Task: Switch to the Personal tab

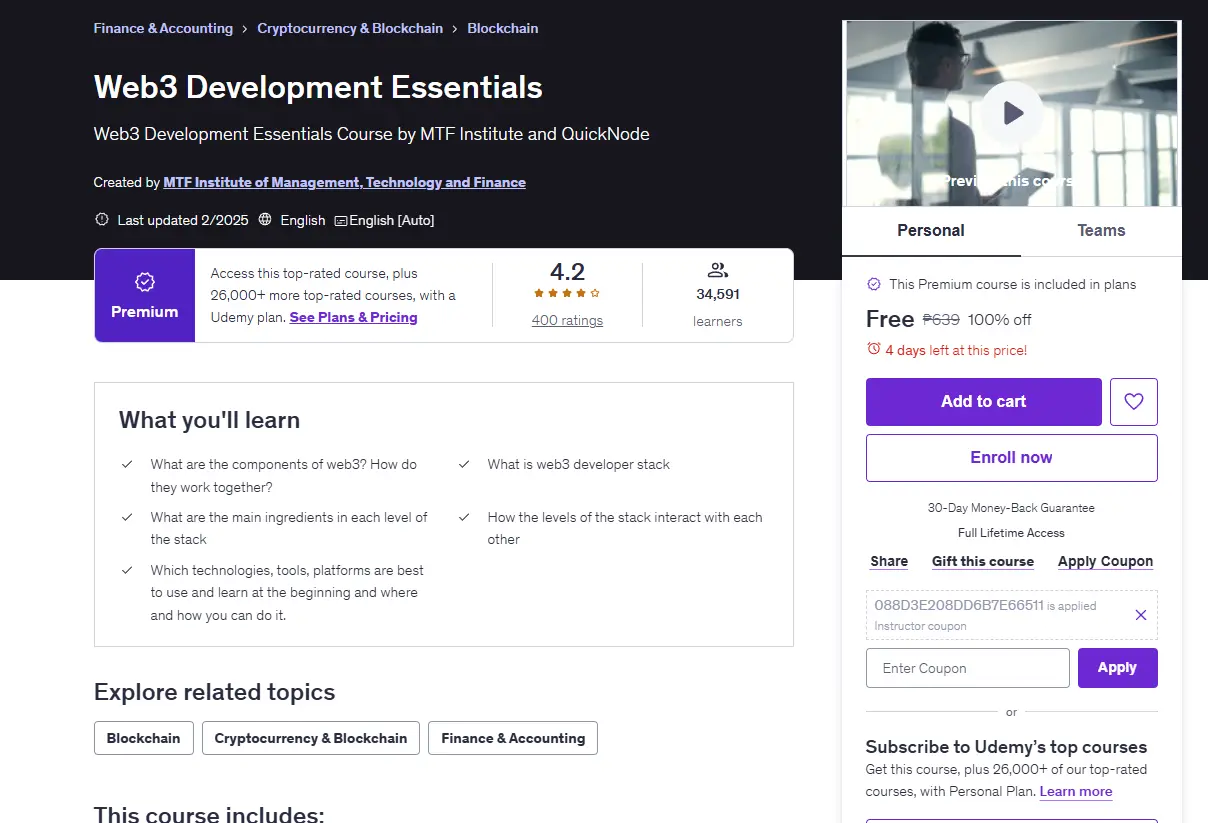Action: 931,231
